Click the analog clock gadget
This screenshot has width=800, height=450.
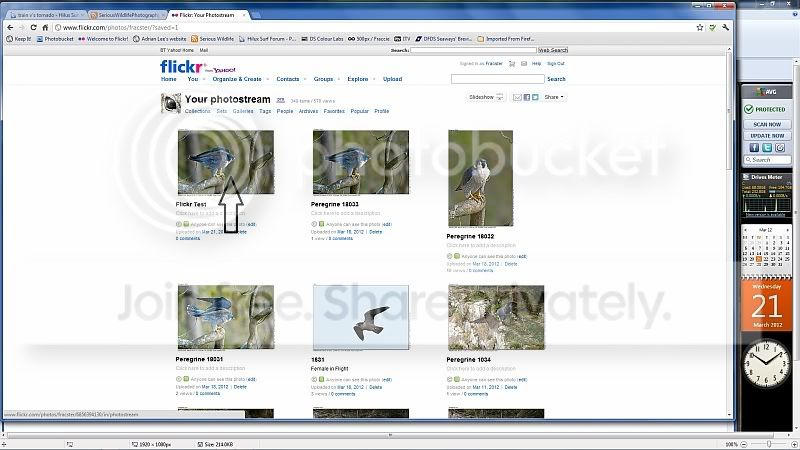pyautogui.click(x=766, y=363)
